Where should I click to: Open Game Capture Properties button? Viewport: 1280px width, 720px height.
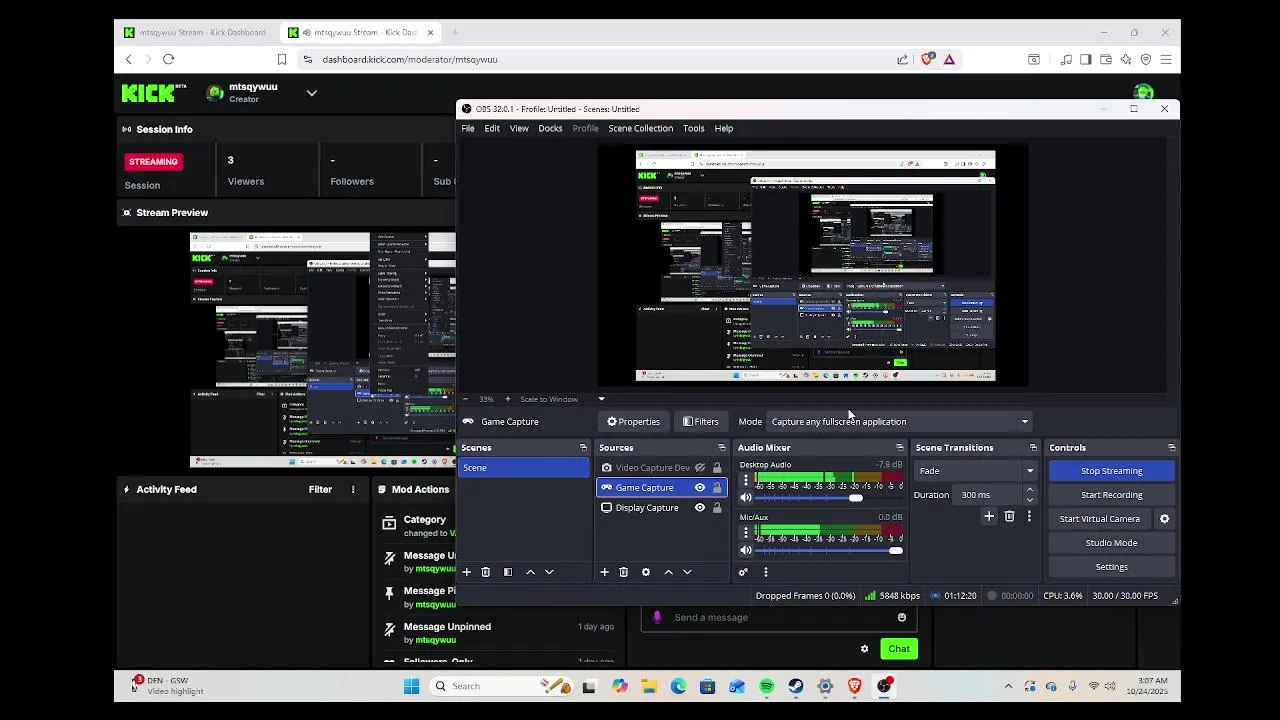pyautogui.click(x=633, y=422)
